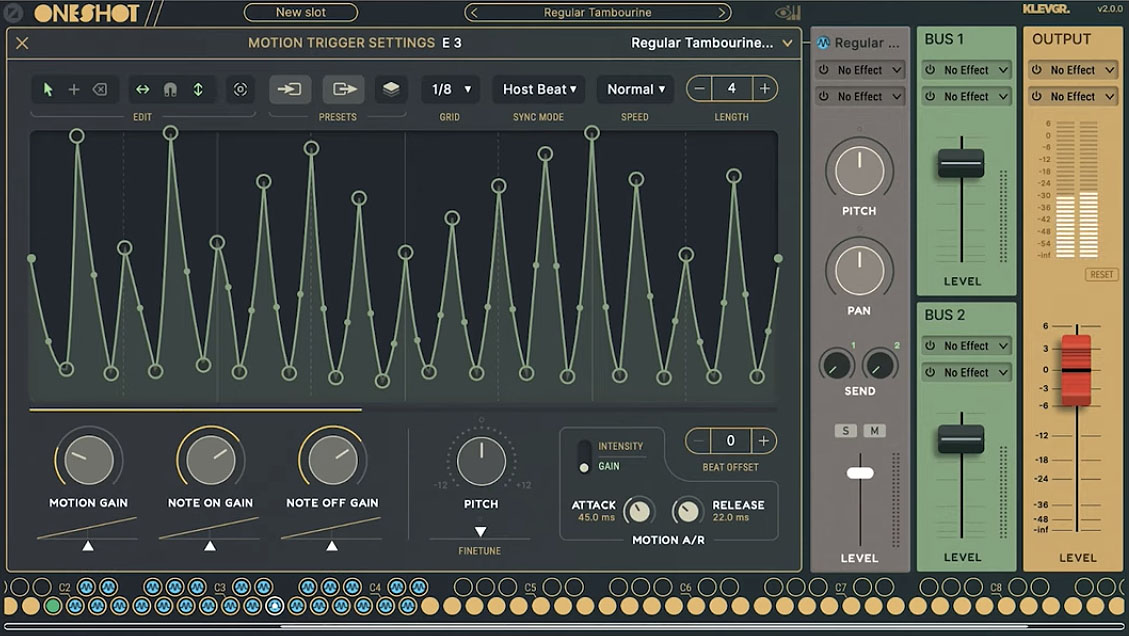1129x636 pixels.
Task: Open the 1/8 Grid dropdown
Action: (450, 89)
